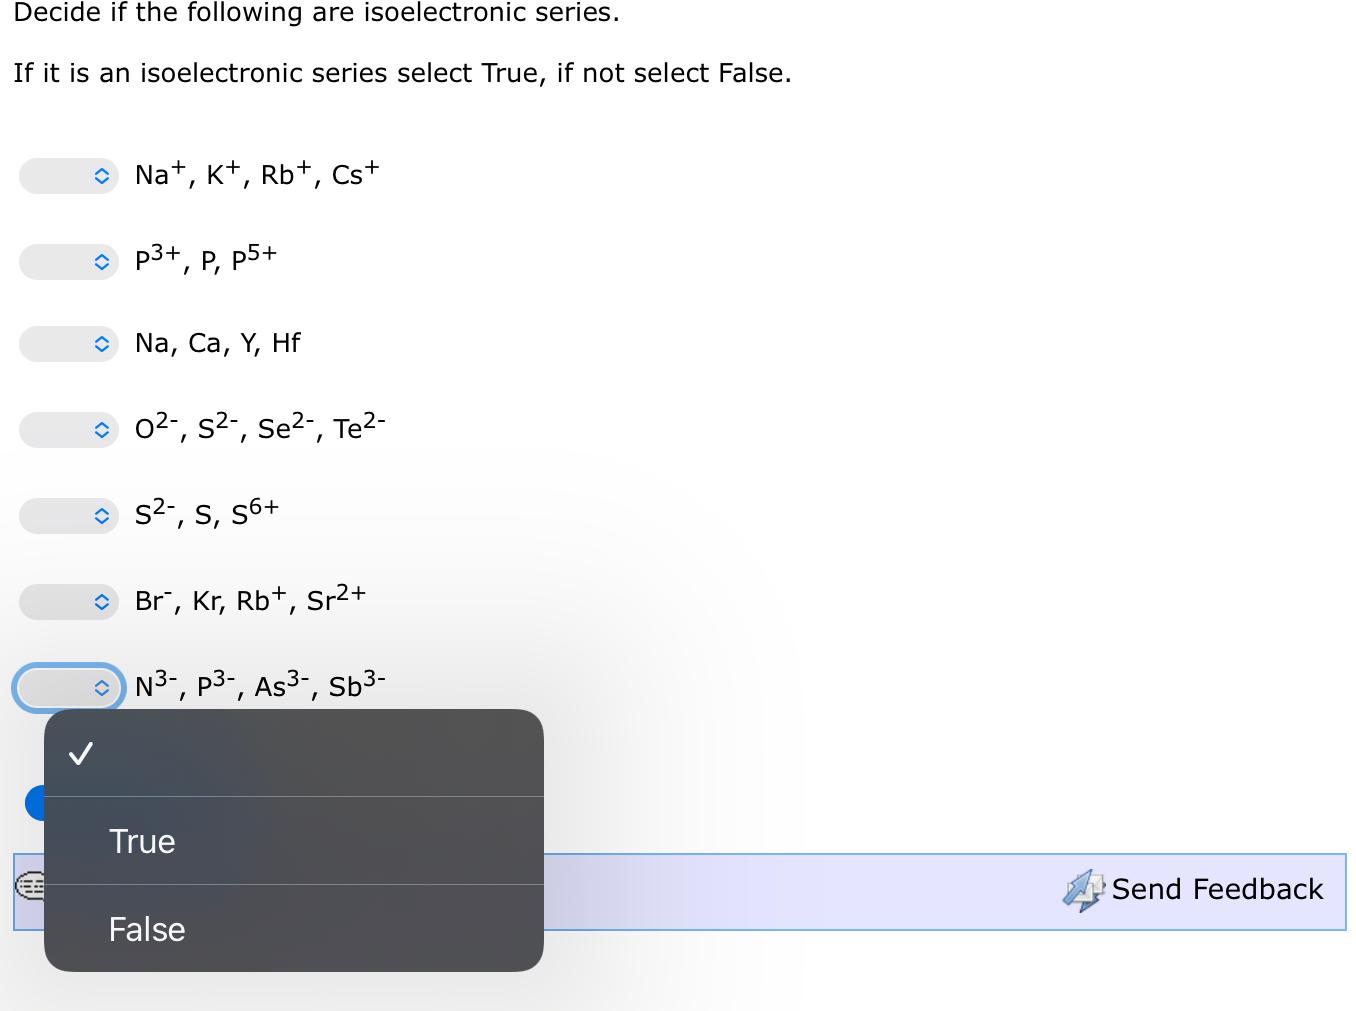Click the checkmark entry at the top of the menu
1356x1011 pixels.
click(82, 752)
